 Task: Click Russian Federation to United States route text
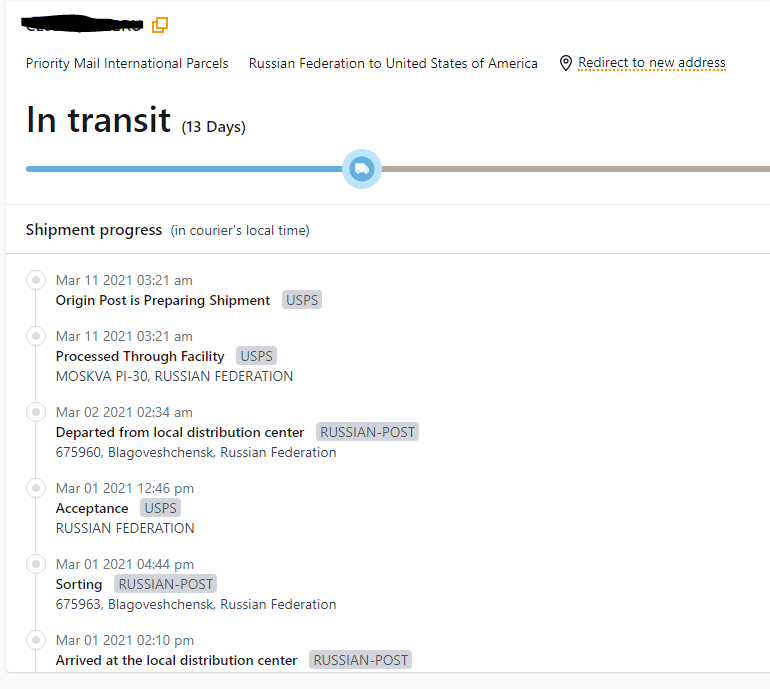click(393, 63)
